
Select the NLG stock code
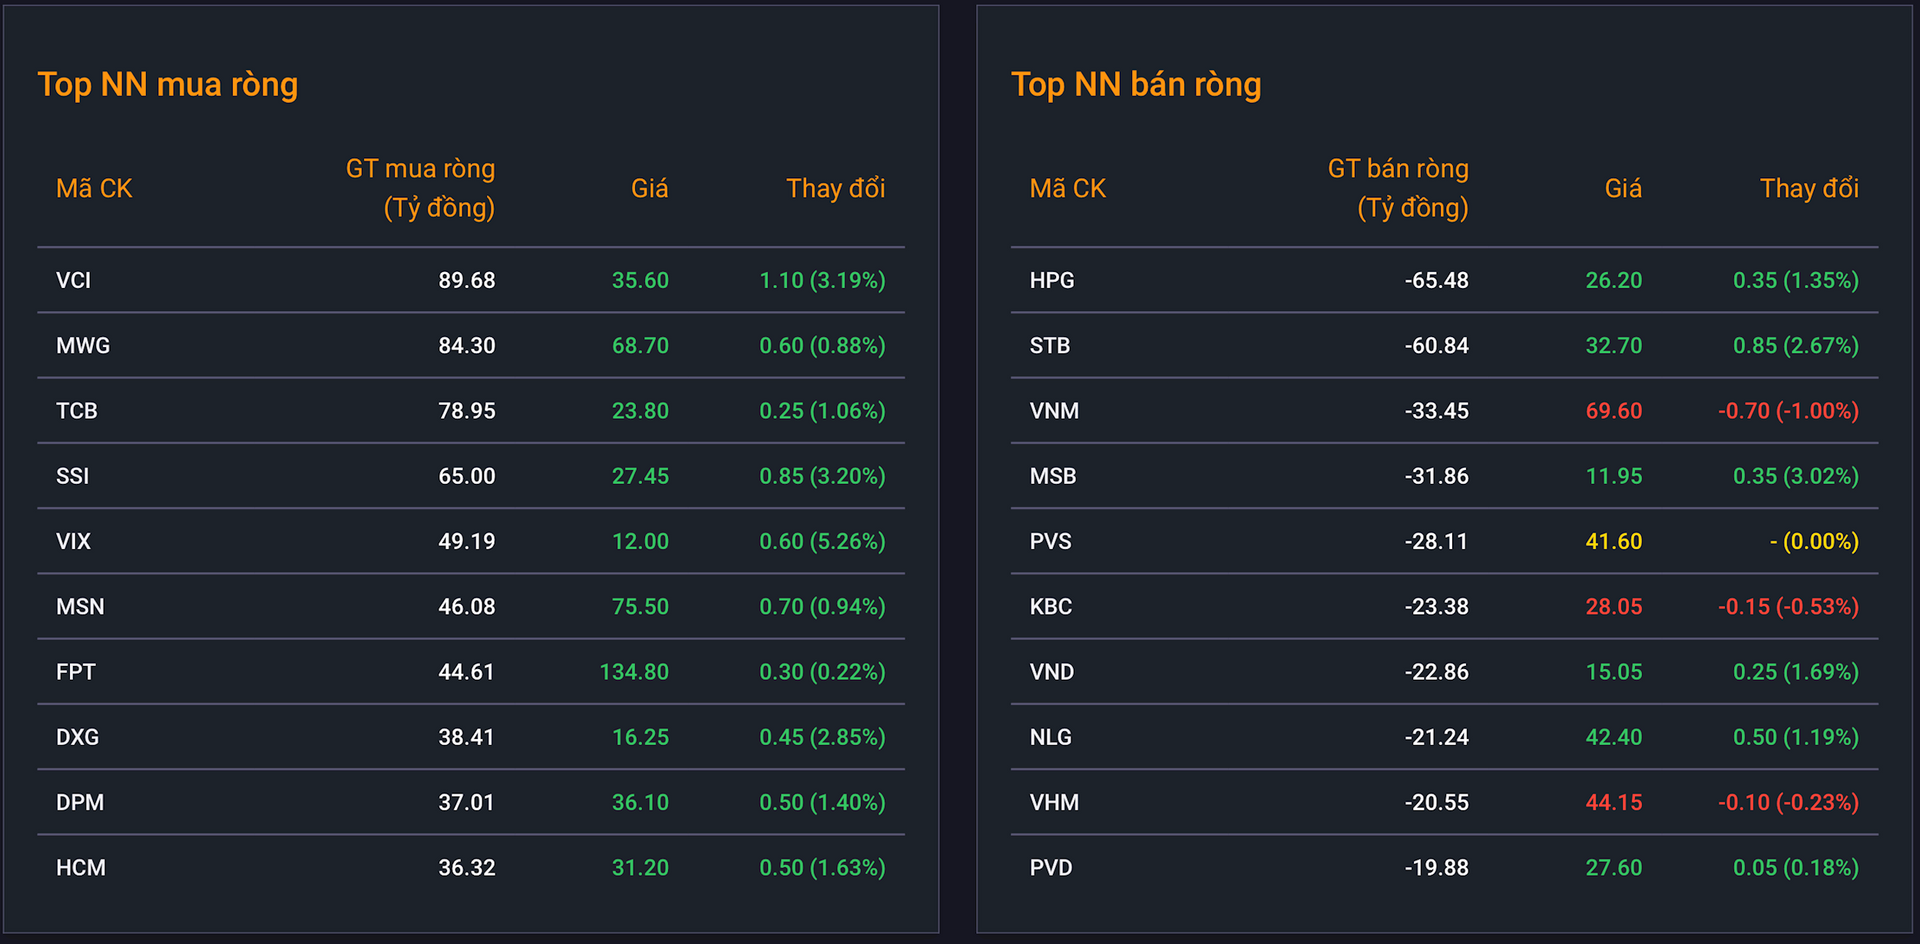click(x=1051, y=737)
